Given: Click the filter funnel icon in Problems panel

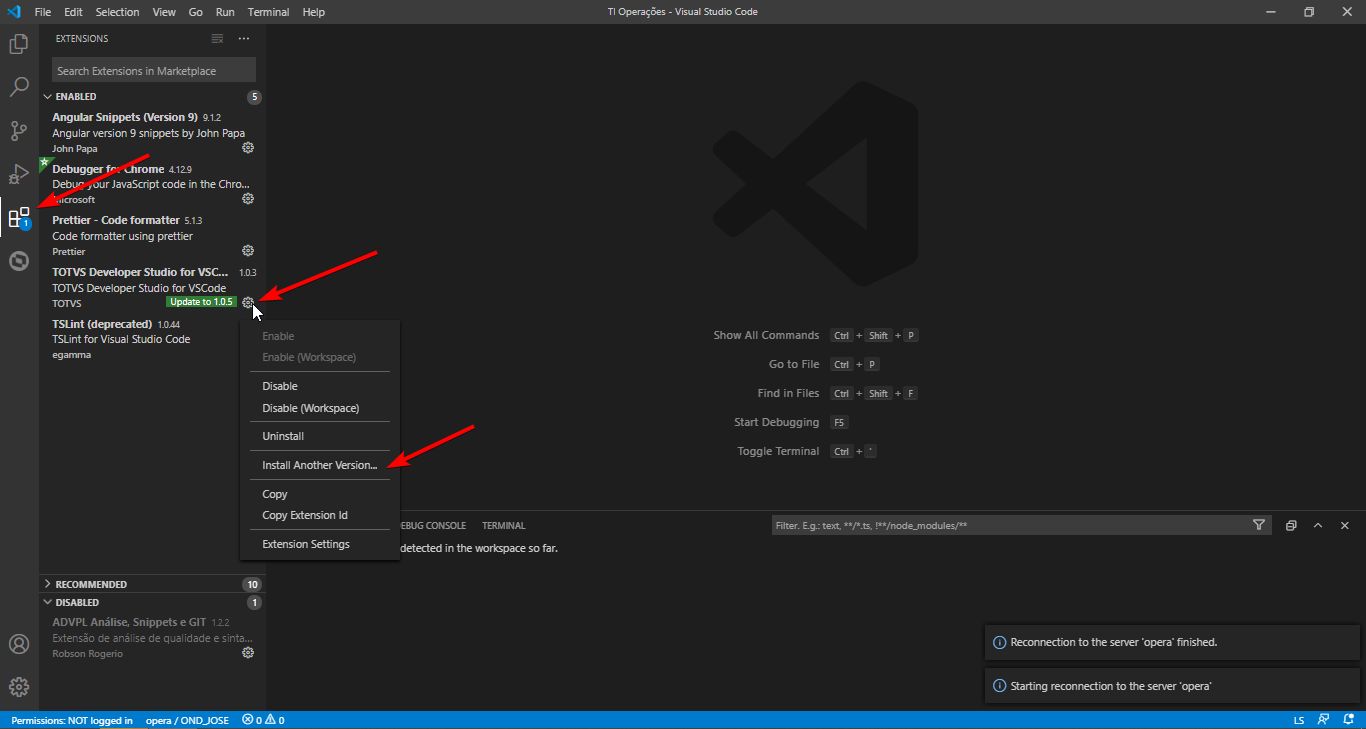Looking at the screenshot, I should tap(1259, 525).
